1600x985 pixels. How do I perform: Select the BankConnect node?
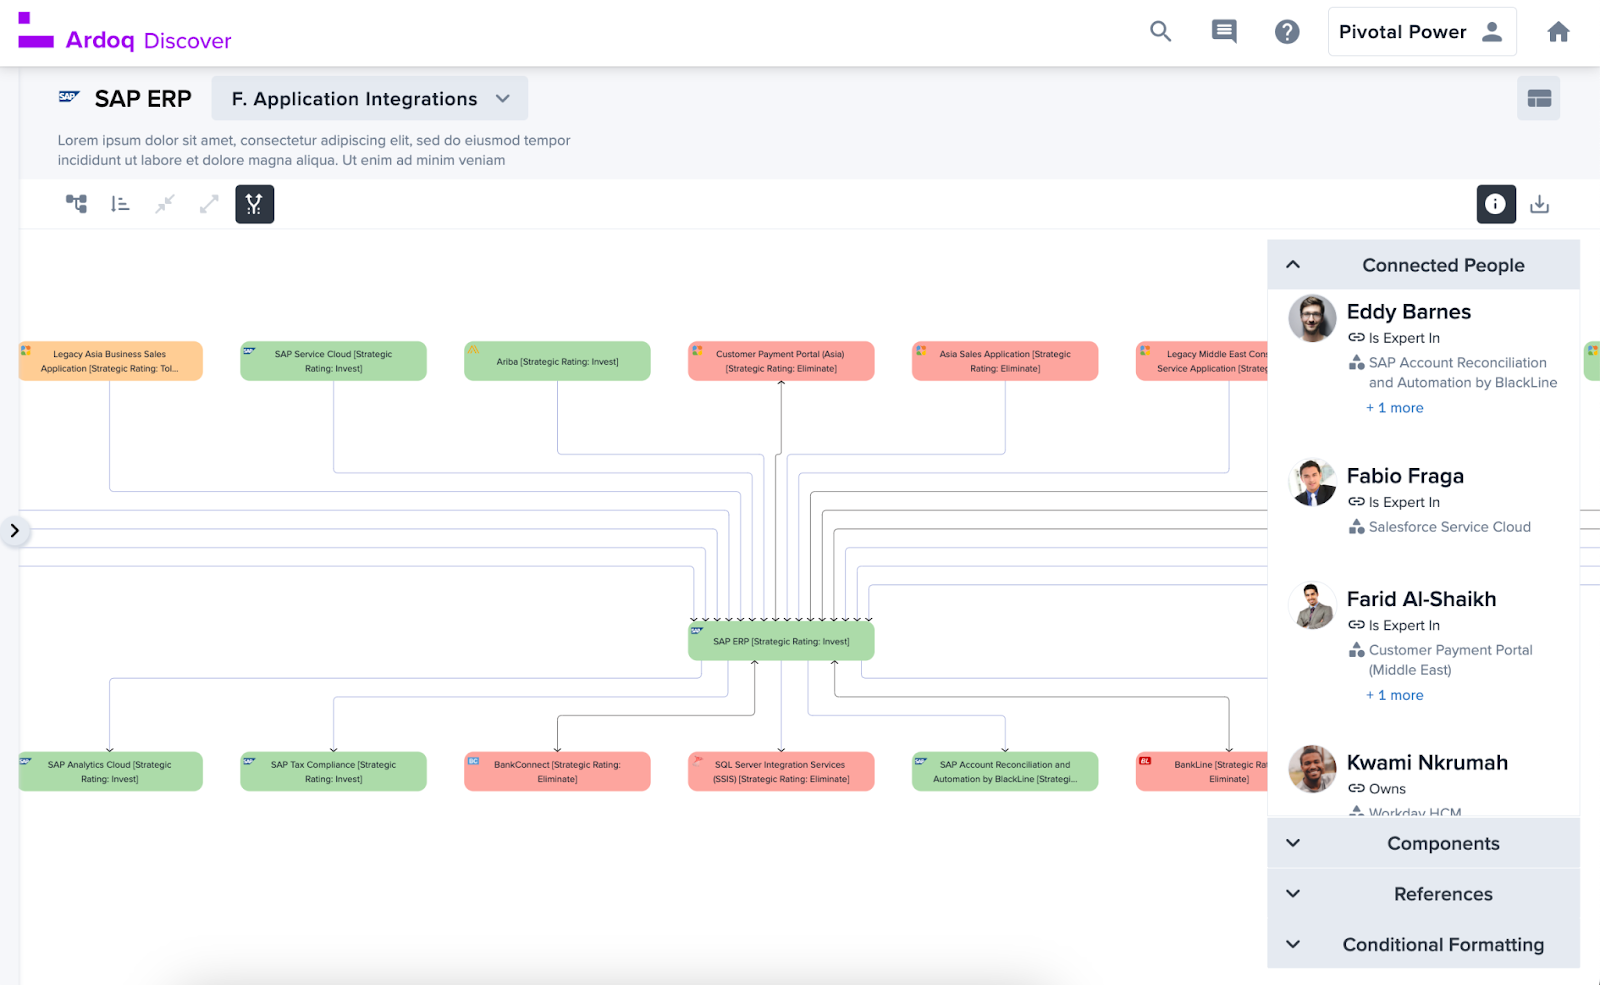(x=557, y=772)
